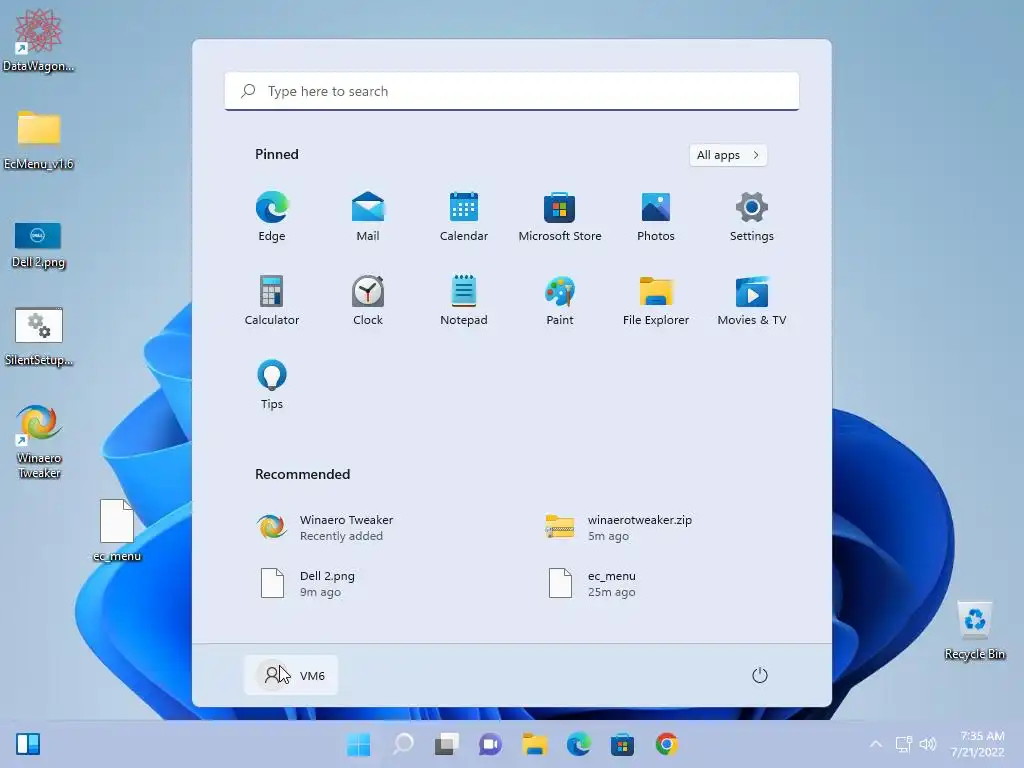1024x768 pixels.
Task: Open Microsoft Store in pinned apps
Action: pyautogui.click(x=560, y=217)
